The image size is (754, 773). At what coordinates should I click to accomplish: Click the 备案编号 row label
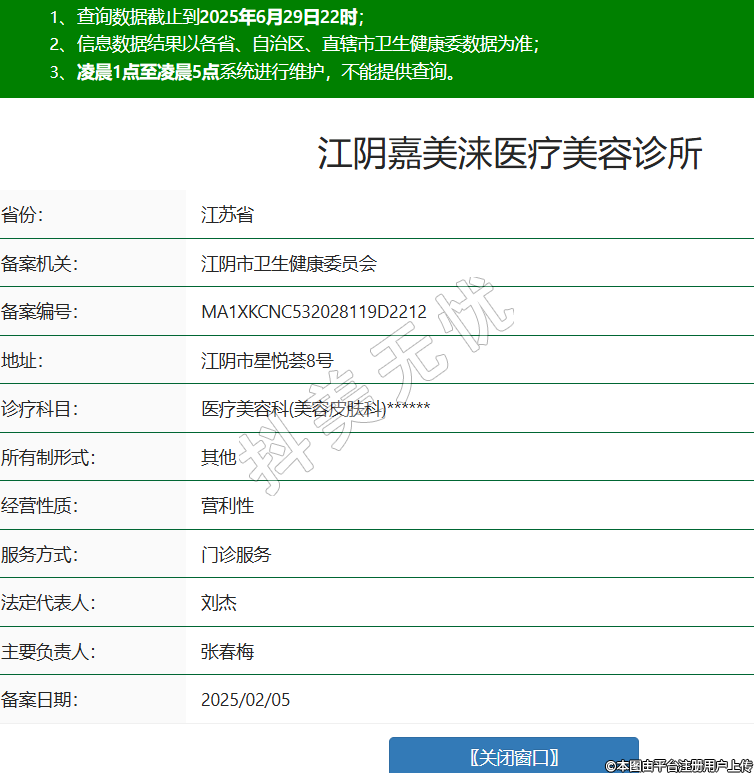pyautogui.click(x=40, y=312)
